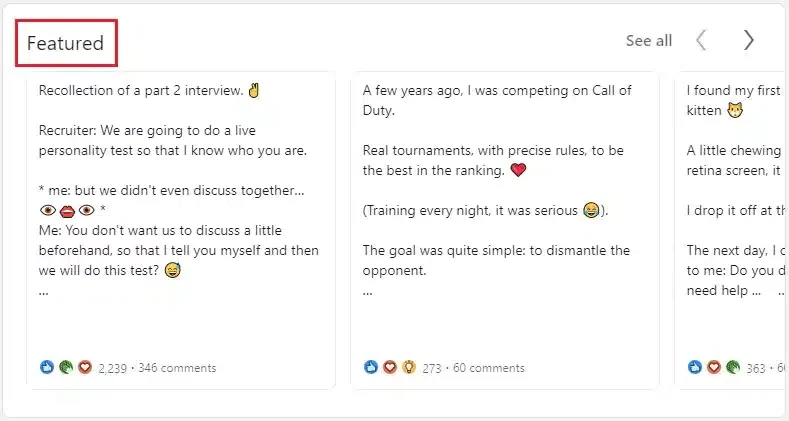Click the clapping icon on the kitten post
This screenshot has width=789, height=421.
tap(733, 367)
